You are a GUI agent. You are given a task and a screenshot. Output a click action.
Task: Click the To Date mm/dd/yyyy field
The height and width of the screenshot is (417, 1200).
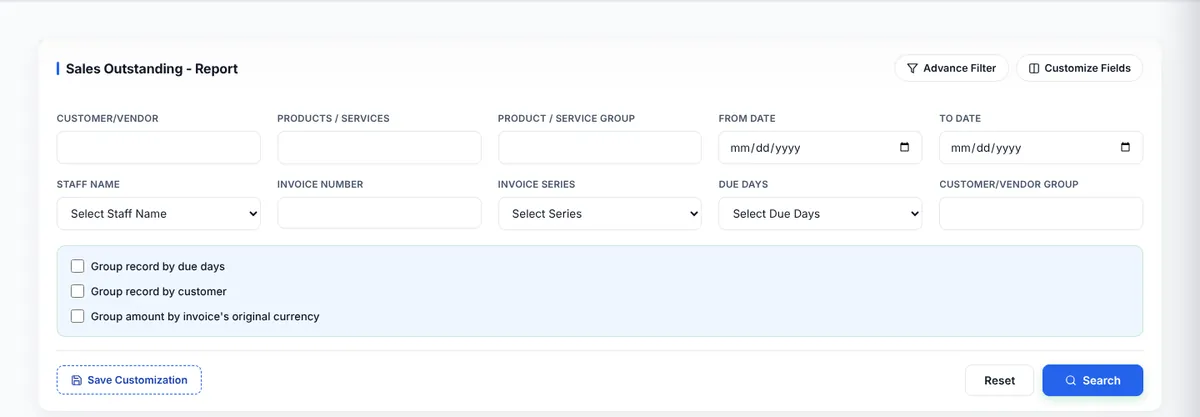click(x=1041, y=147)
